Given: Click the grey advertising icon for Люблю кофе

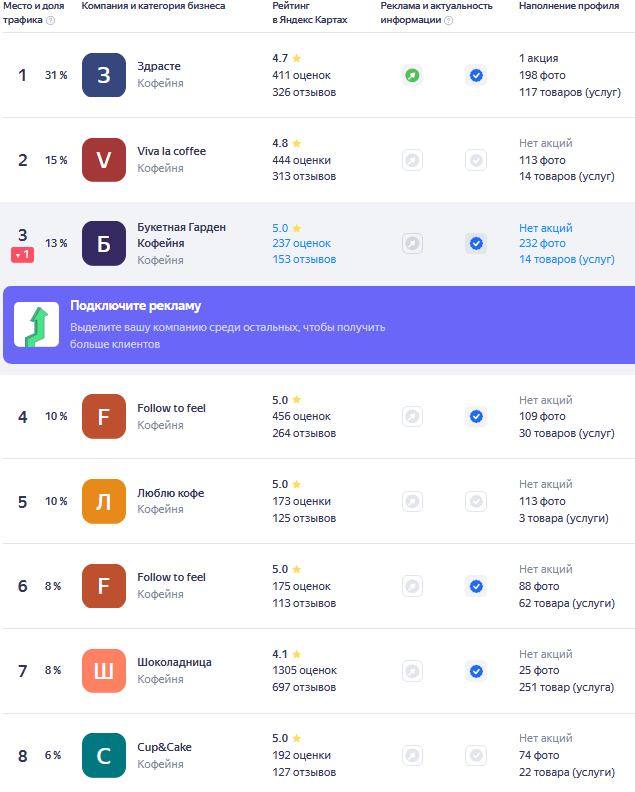Looking at the screenshot, I should pyautogui.click(x=412, y=502).
